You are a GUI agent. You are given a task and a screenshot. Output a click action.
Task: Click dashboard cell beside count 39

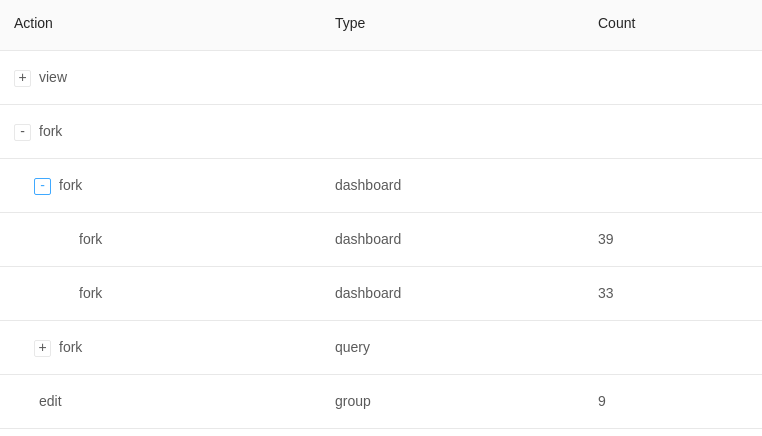pyautogui.click(x=368, y=239)
